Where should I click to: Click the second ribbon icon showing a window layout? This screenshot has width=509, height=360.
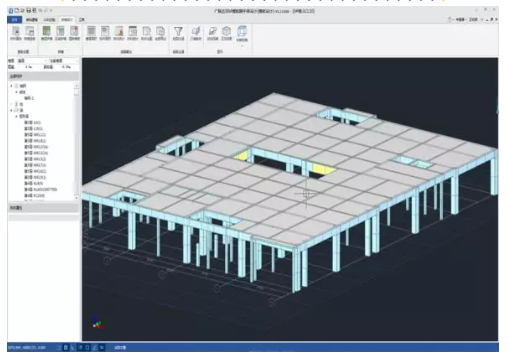[30, 31]
